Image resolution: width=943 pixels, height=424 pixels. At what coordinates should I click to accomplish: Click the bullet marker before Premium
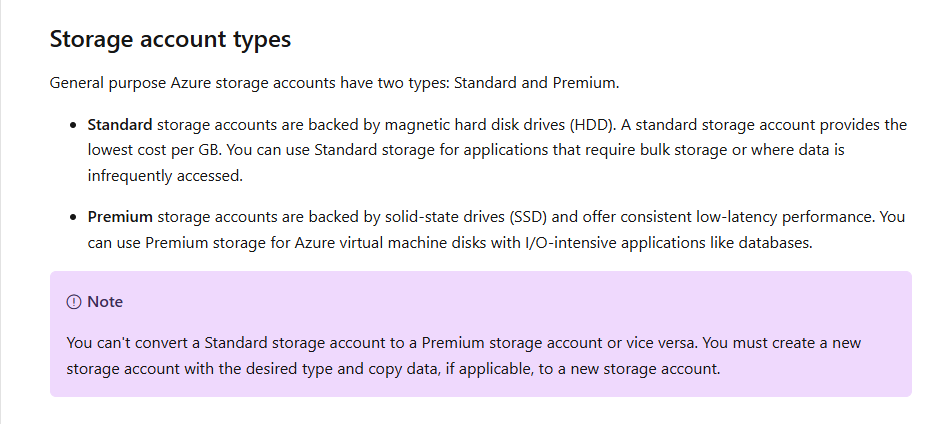point(73,217)
